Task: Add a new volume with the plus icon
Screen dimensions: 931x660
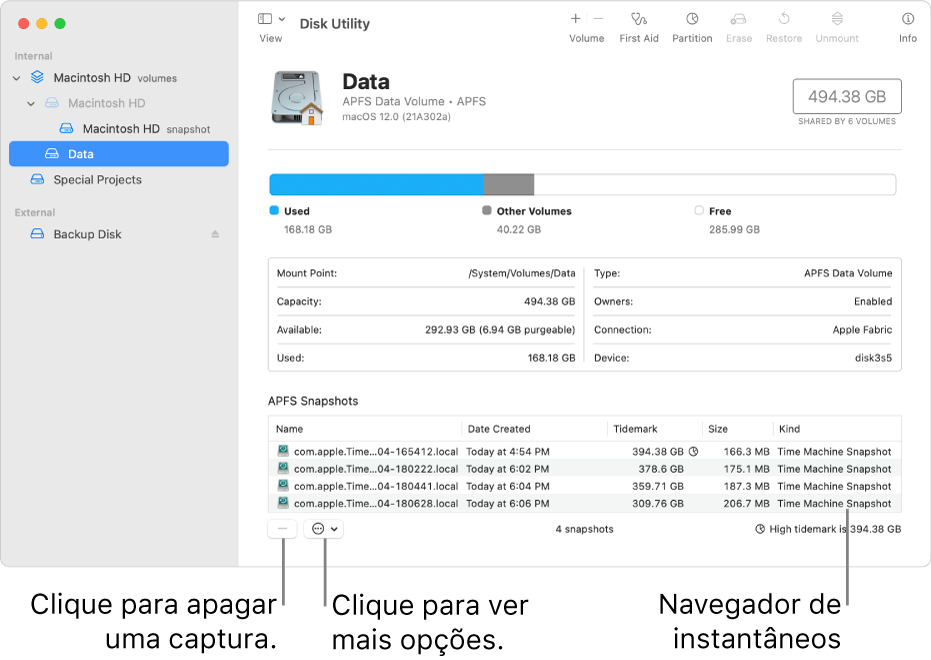Action: 575,18
